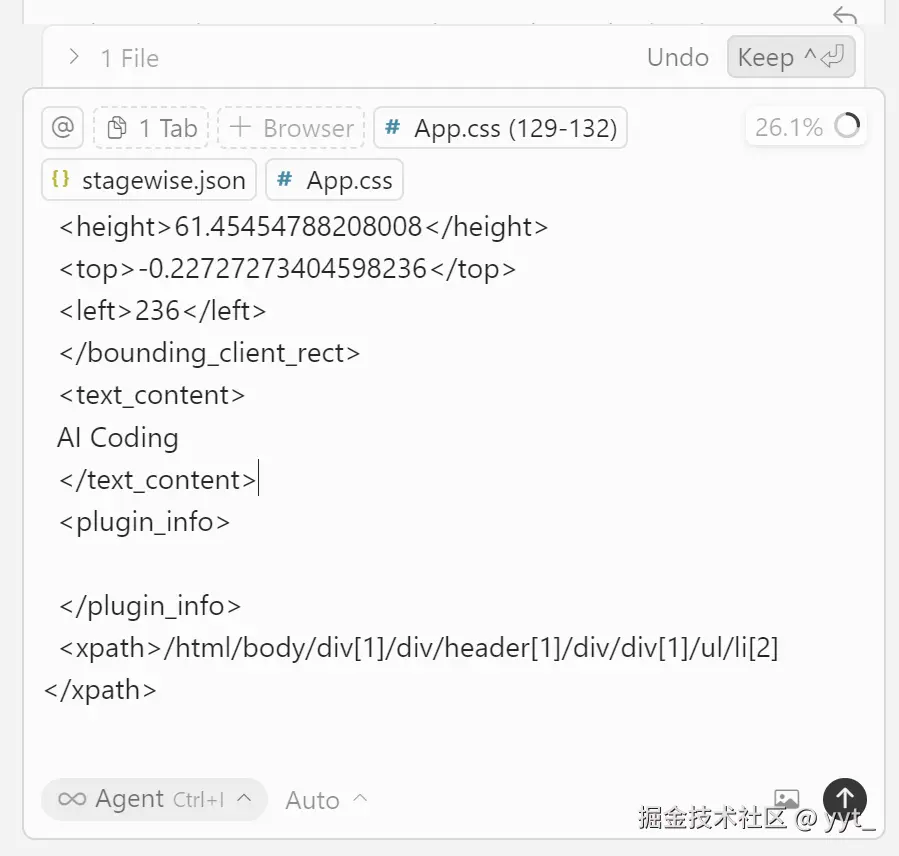Expand the 1 File changes chevron
899x856 pixels.
[73, 57]
